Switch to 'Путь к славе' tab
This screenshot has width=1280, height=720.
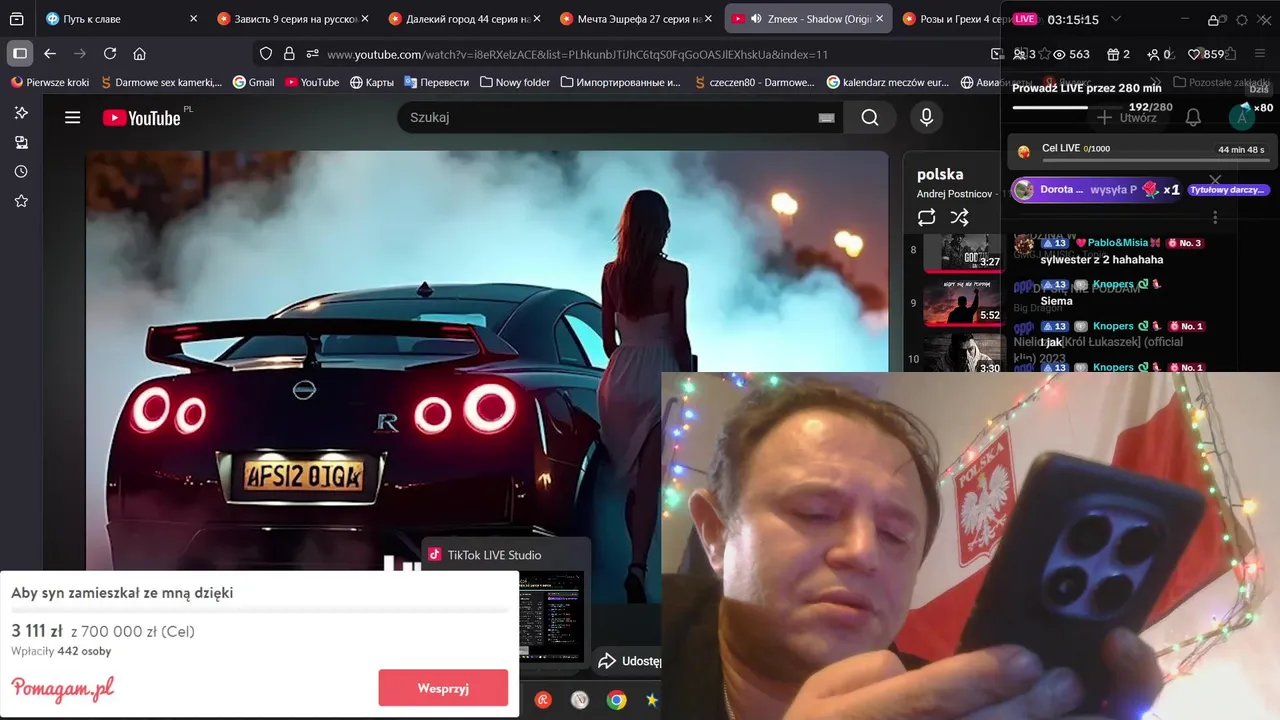coord(121,19)
